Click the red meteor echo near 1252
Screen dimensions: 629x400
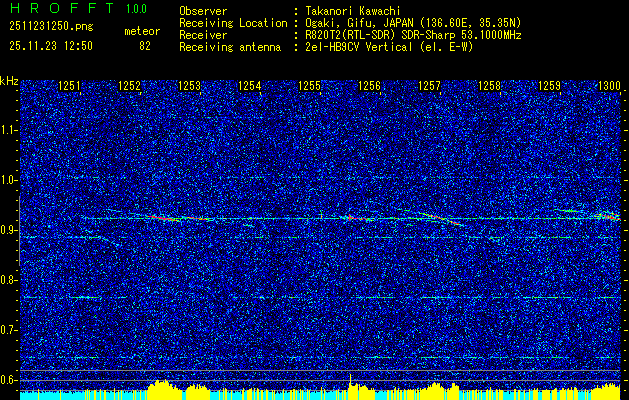[x=162, y=218]
